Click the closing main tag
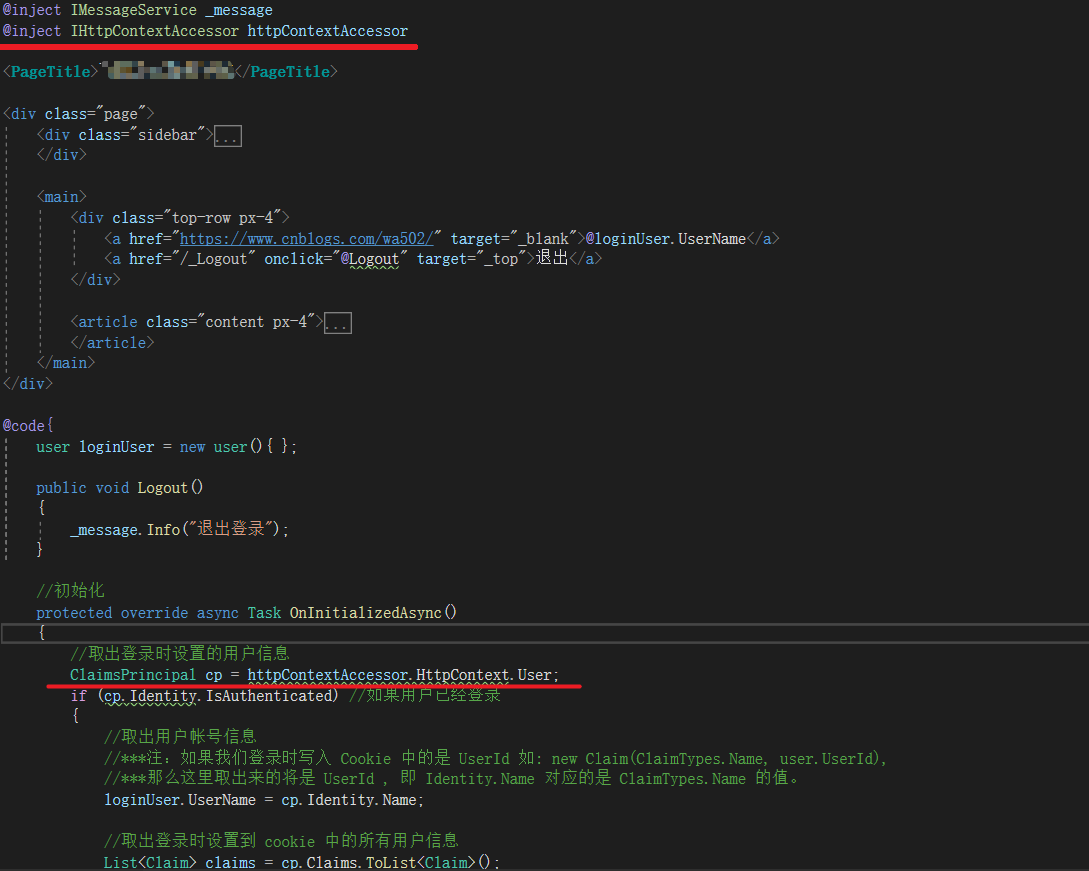The width and height of the screenshot is (1089, 871). 66,363
